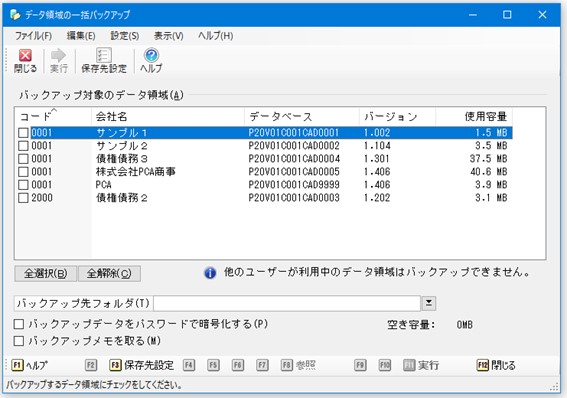Open the 表示(V) menu
Image resolution: width=567 pixels, height=398 pixels.
tap(169, 36)
